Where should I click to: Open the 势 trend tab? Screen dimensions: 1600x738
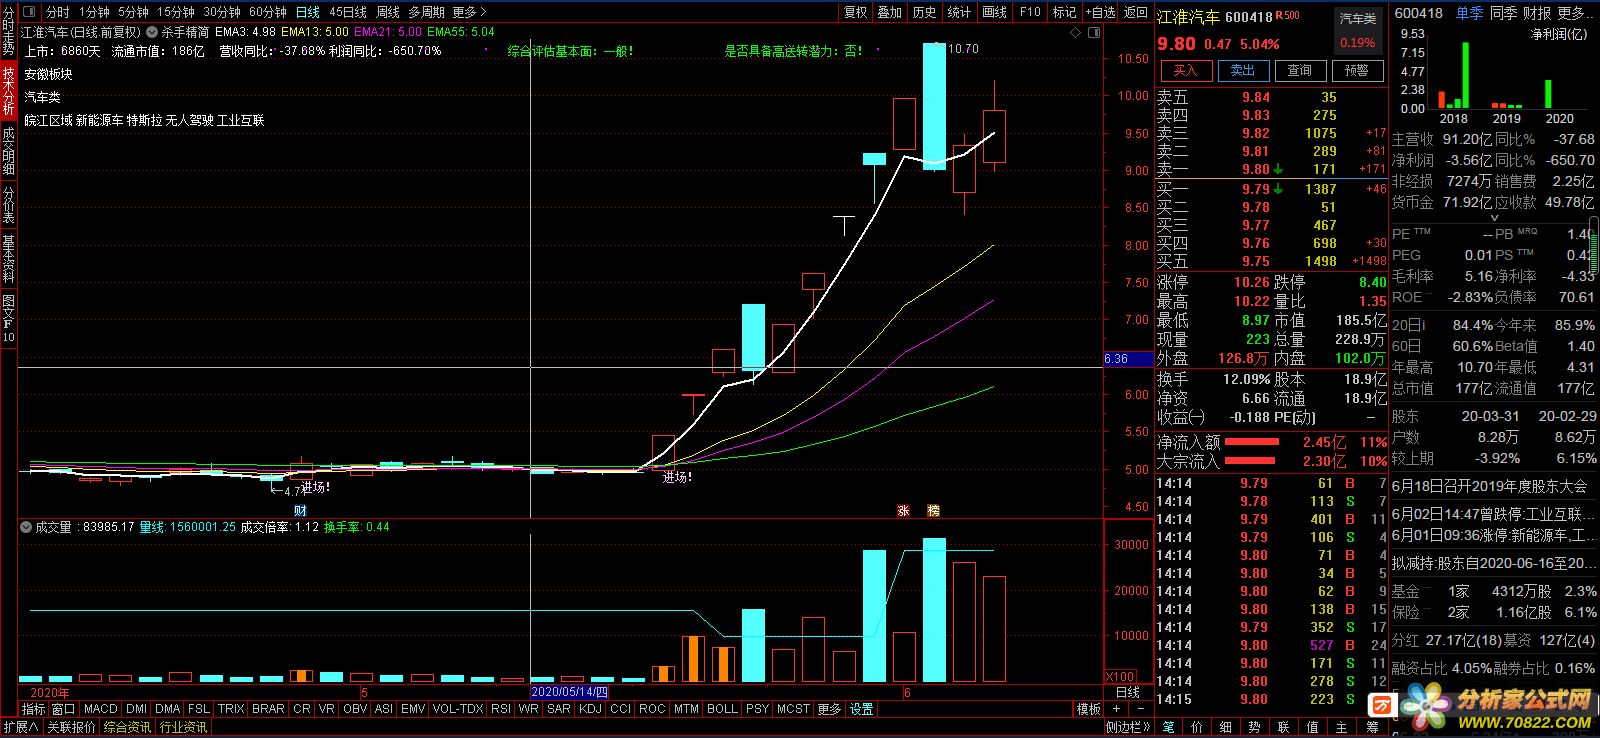point(1255,727)
